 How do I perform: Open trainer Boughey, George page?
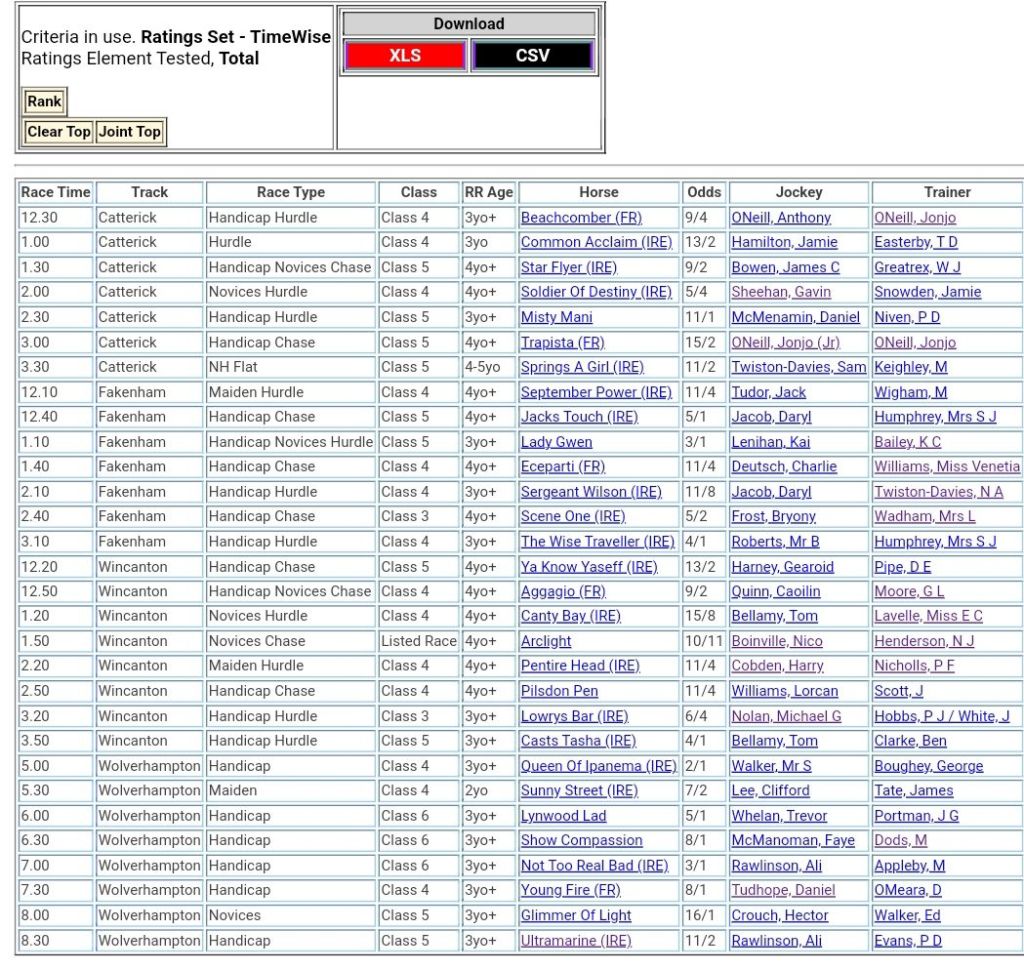point(928,766)
